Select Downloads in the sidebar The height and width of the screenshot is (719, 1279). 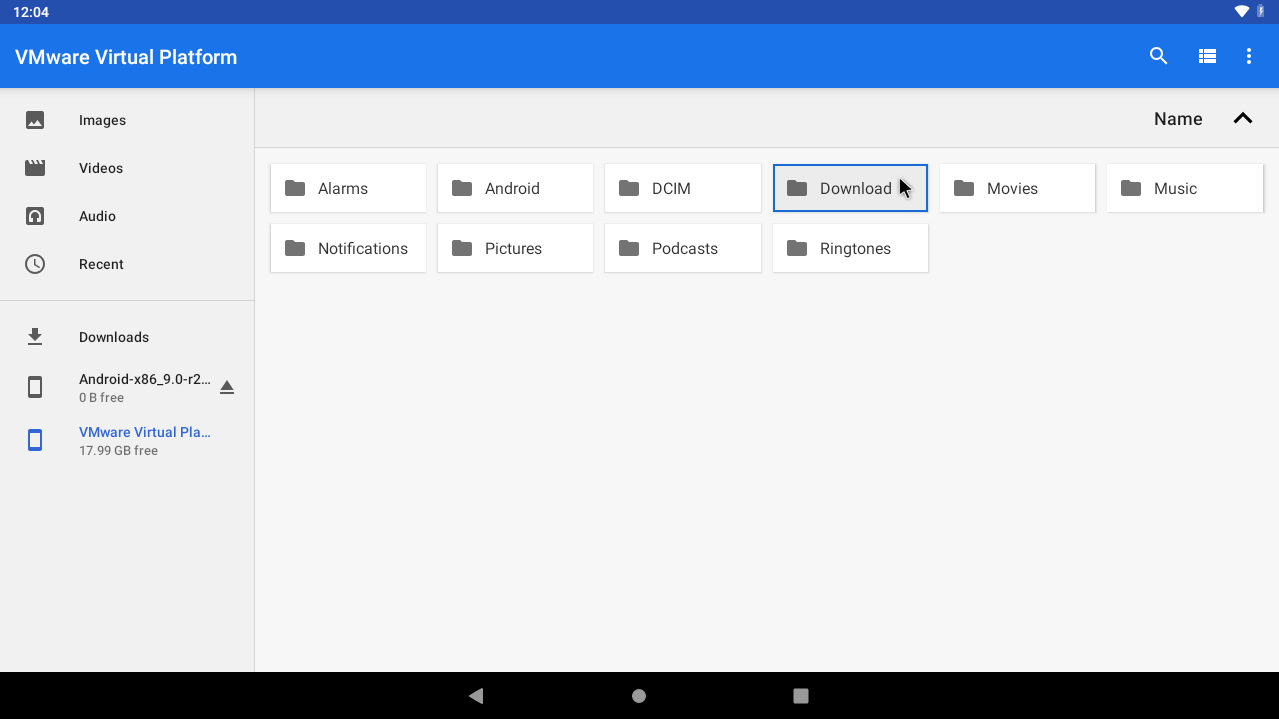coord(127,337)
